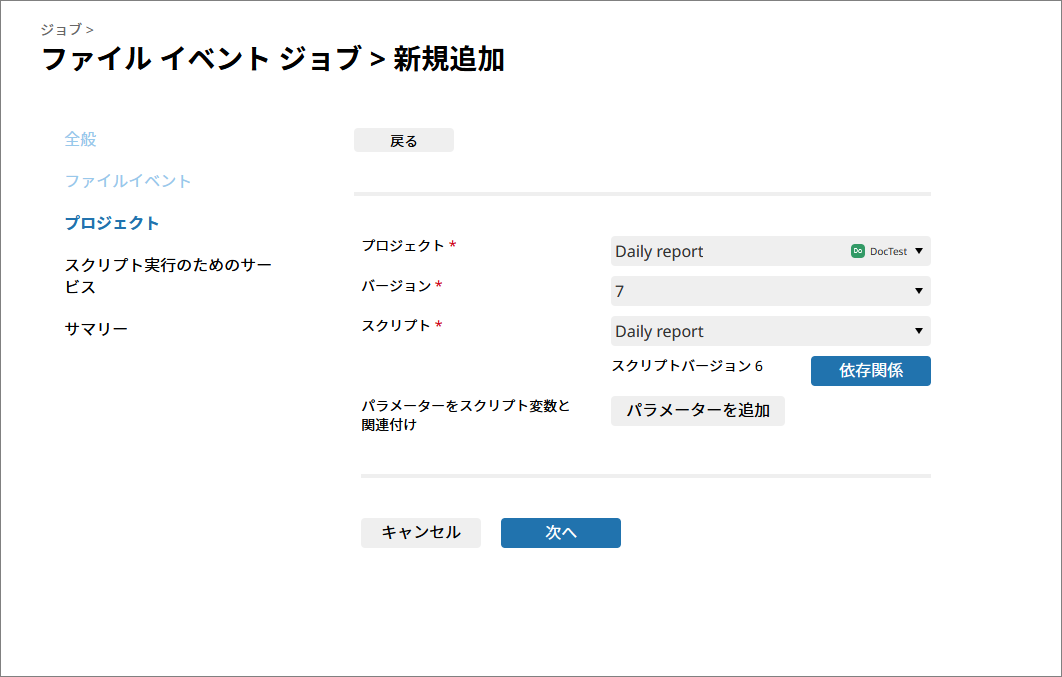Expand the プロジェクト dropdown arrow

pos(918,251)
